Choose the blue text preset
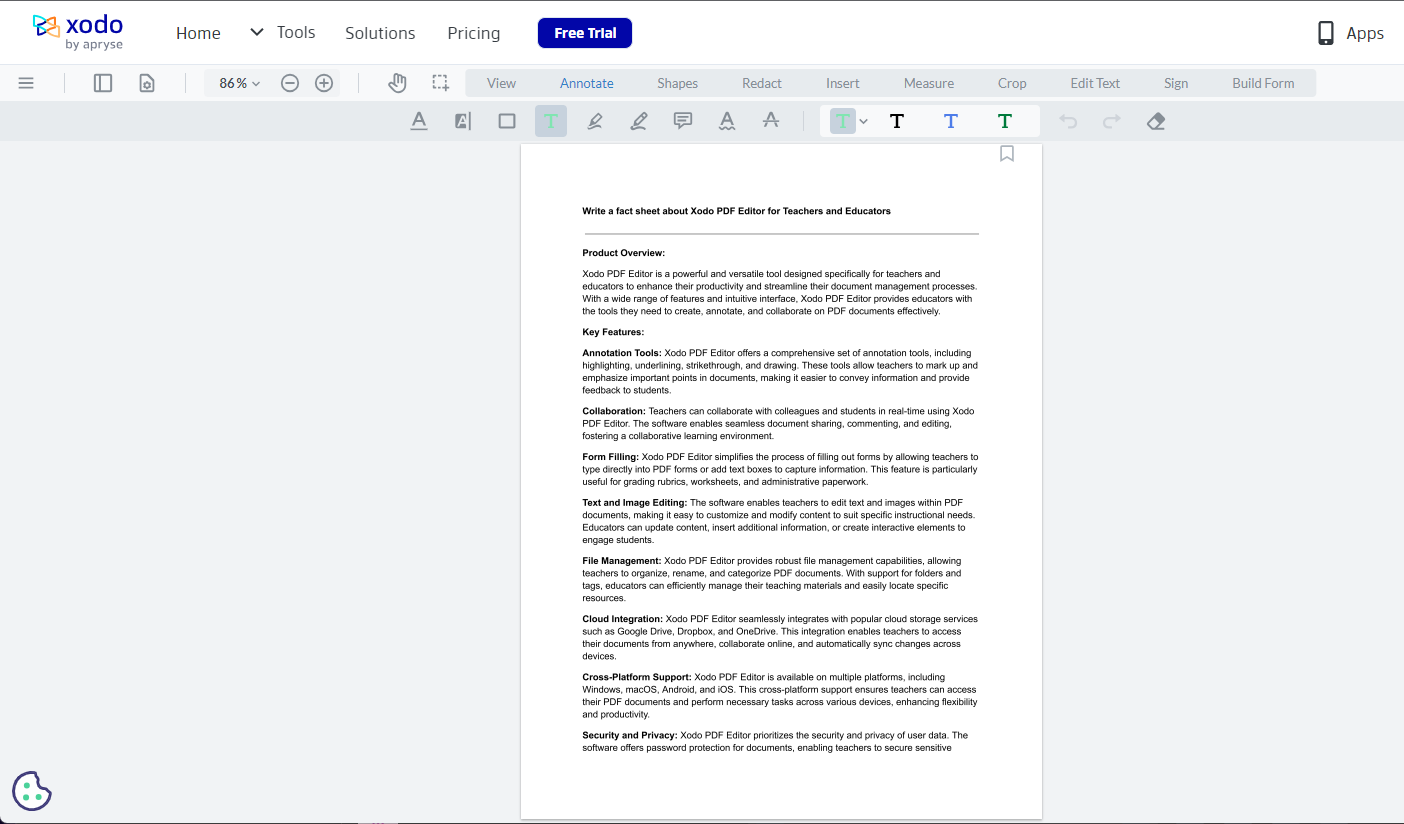 coord(951,121)
